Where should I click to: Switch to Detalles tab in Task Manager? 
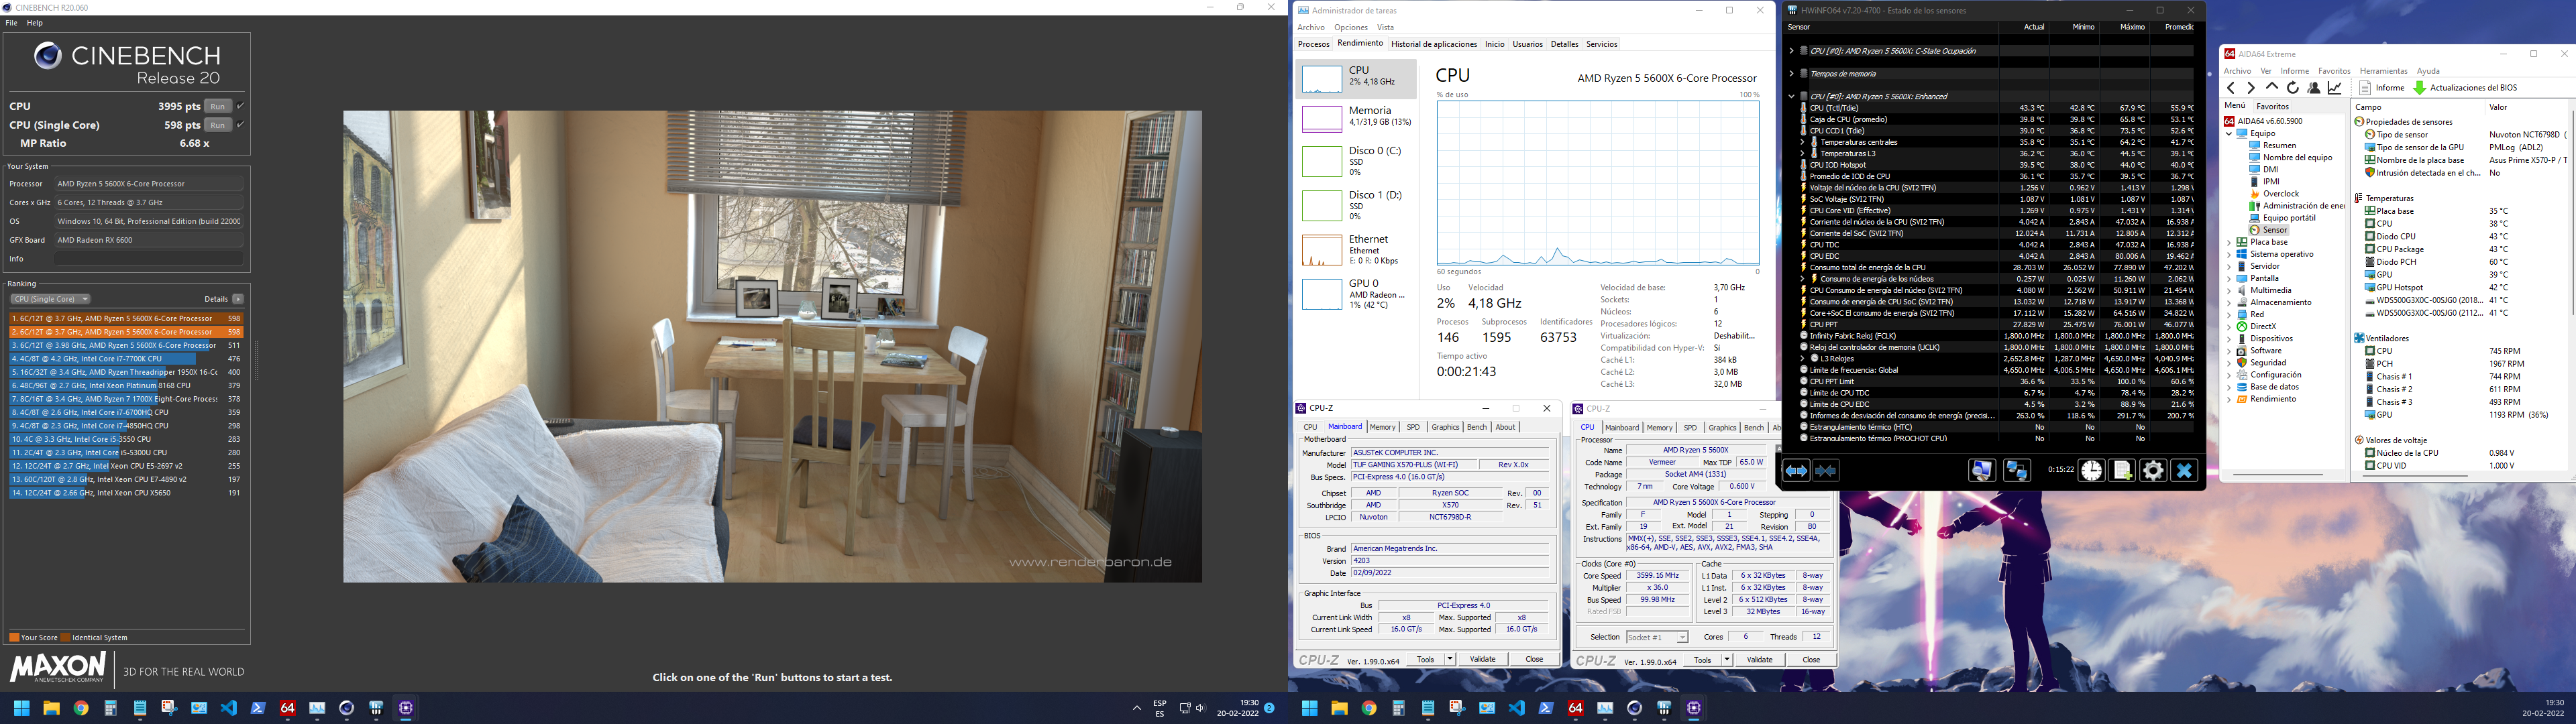(x=1564, y=44)
